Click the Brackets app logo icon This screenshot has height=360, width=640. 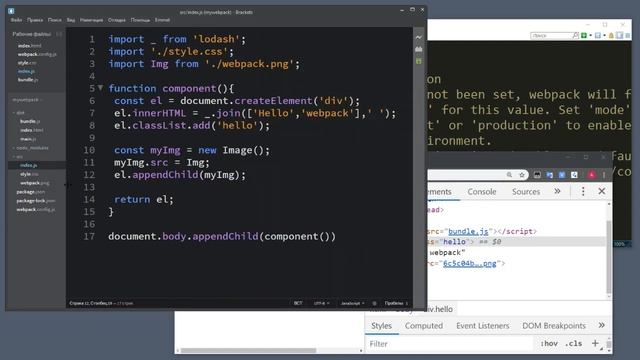click(11, 11)
